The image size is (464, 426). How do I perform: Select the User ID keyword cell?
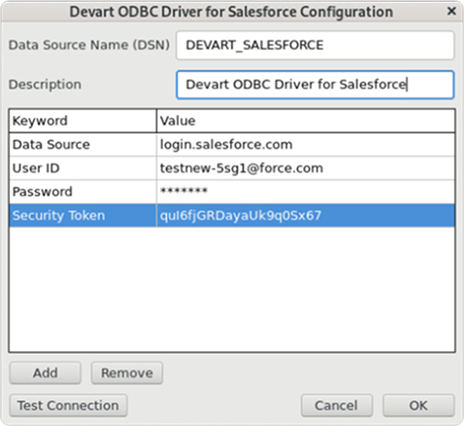(83, 168)
